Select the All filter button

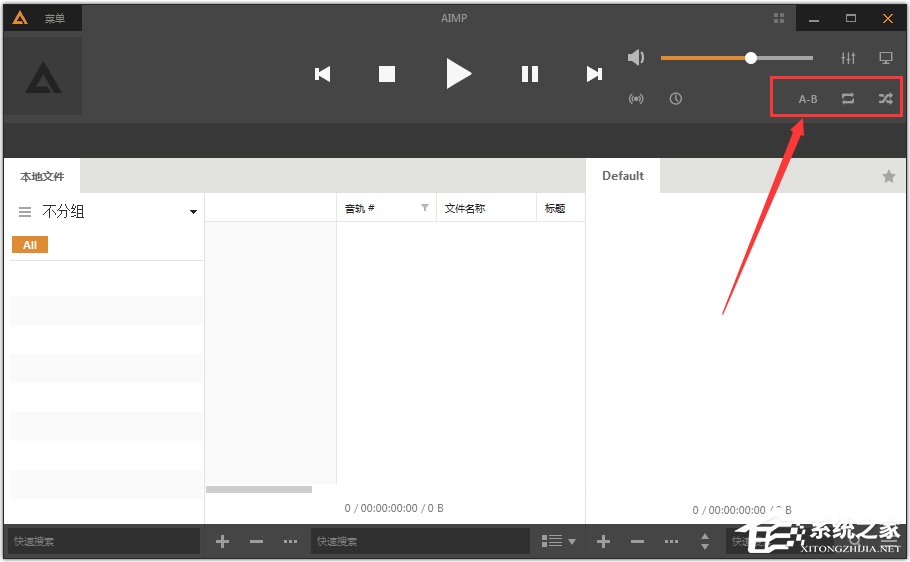click(x=30, y=245)
